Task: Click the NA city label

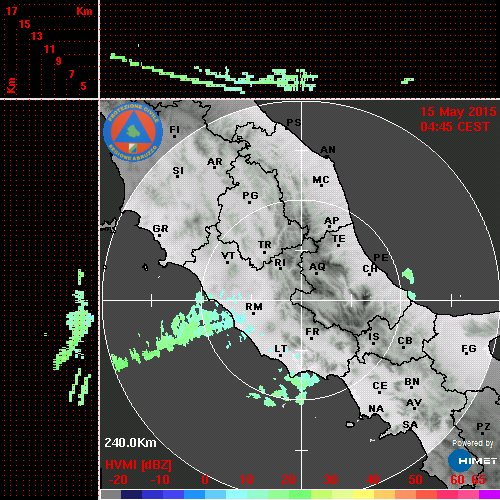Action: [x=376, y=409]
